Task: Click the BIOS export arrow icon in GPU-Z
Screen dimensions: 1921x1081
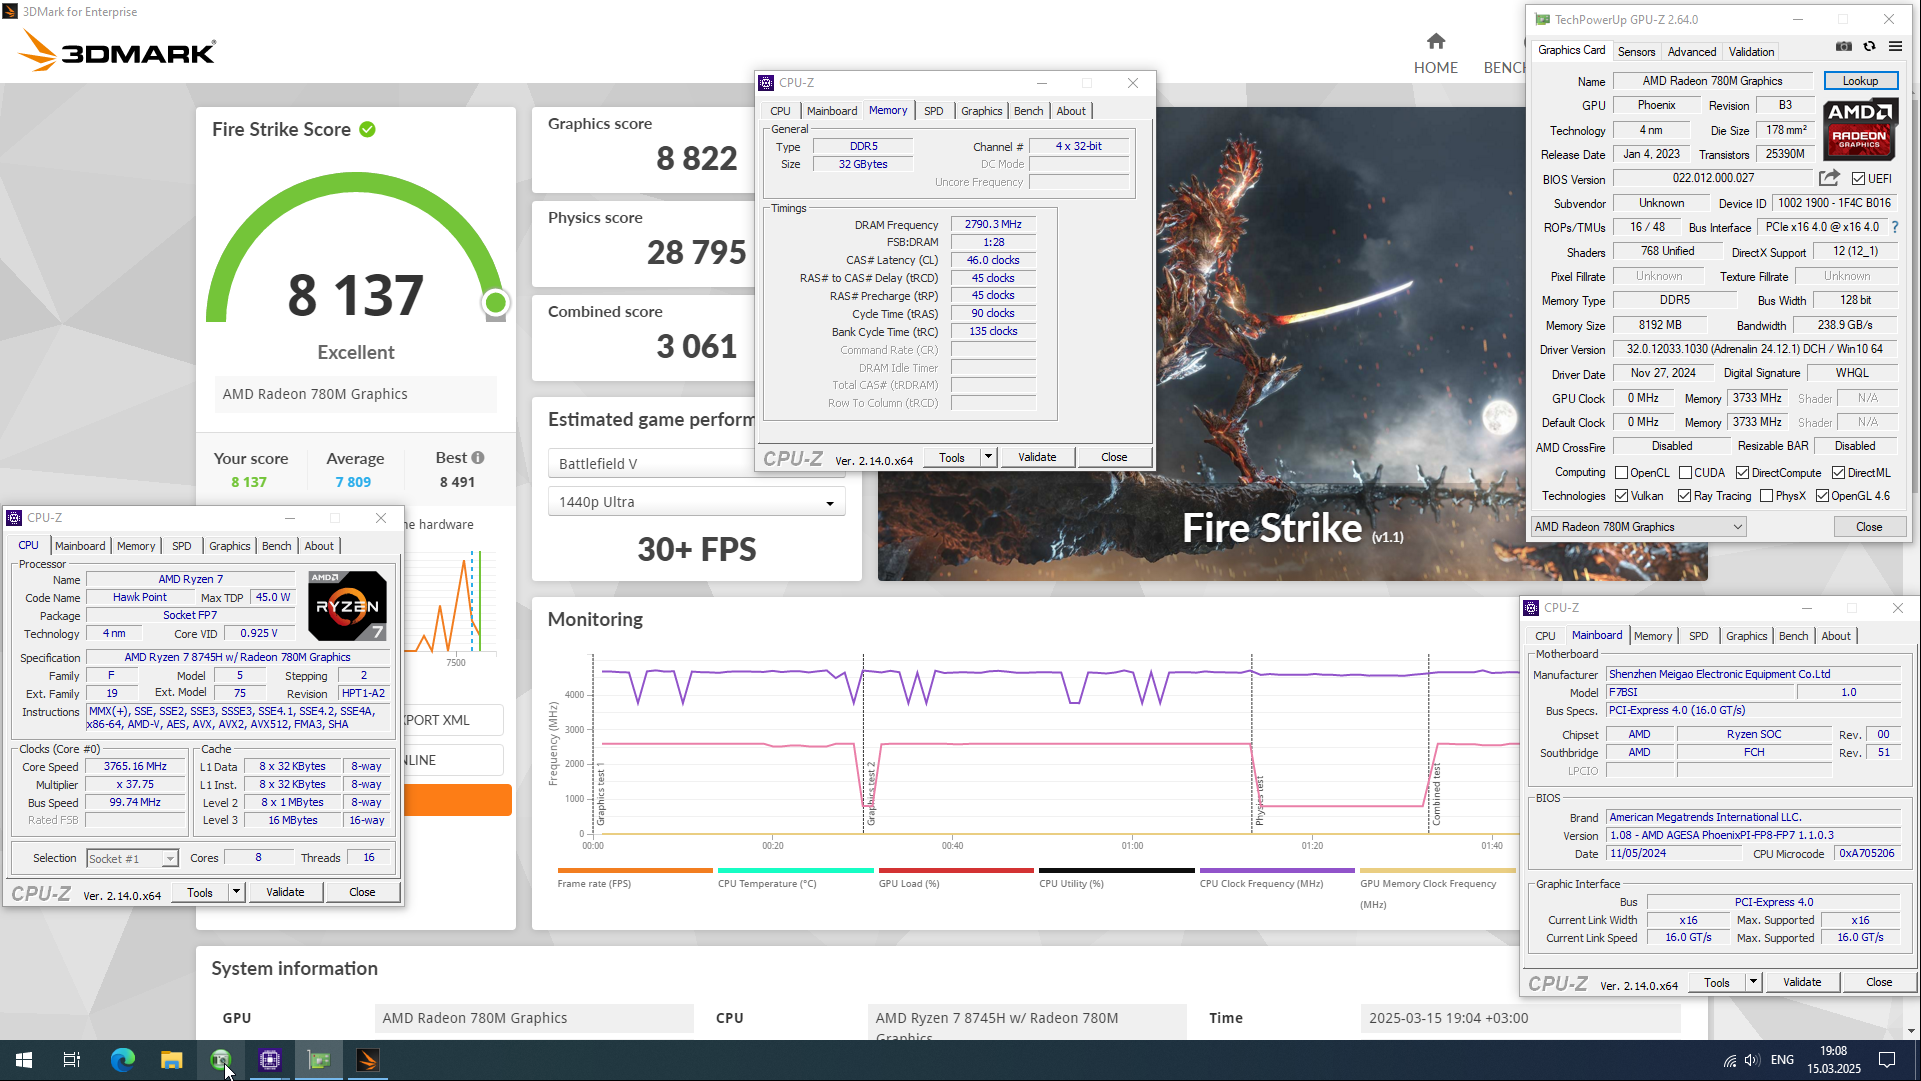Action: [1829, 178]
